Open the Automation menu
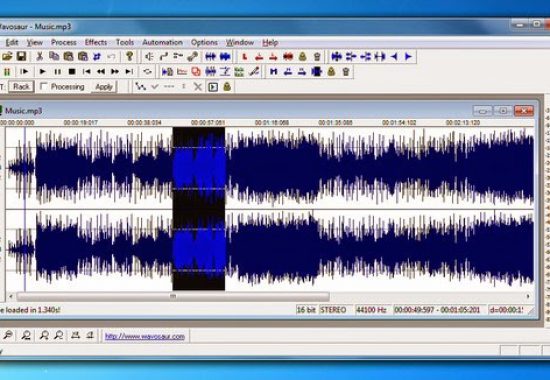The height and width of the screenshot is (380, 550). coord(162,42)
